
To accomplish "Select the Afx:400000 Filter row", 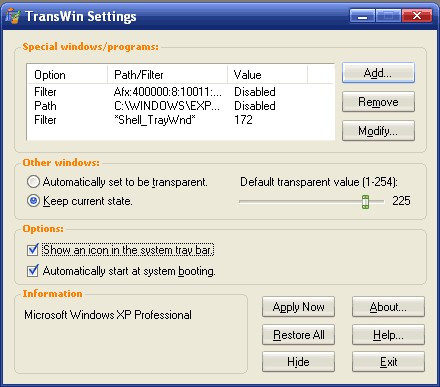I will pos(180,92).
